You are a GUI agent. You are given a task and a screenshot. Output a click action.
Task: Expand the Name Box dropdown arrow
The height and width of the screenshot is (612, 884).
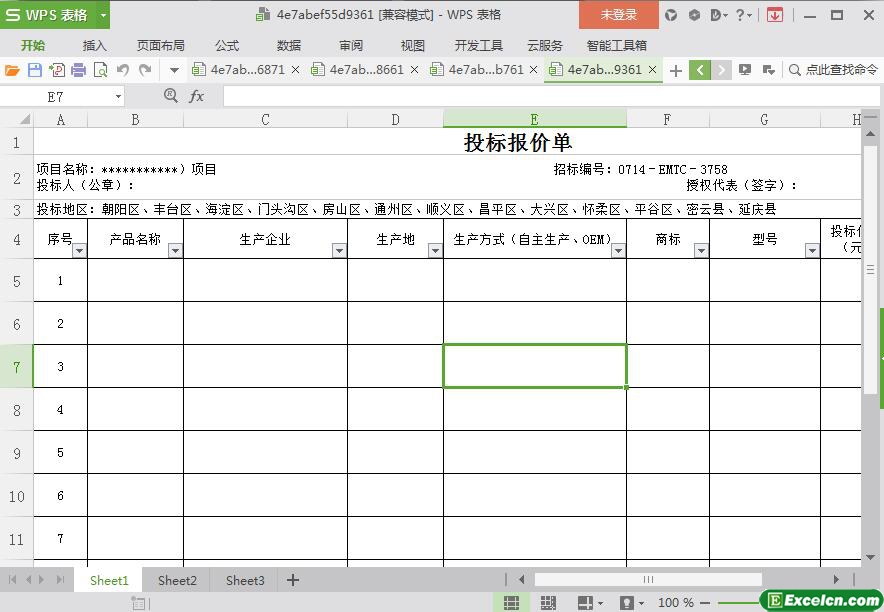[118, 97]
